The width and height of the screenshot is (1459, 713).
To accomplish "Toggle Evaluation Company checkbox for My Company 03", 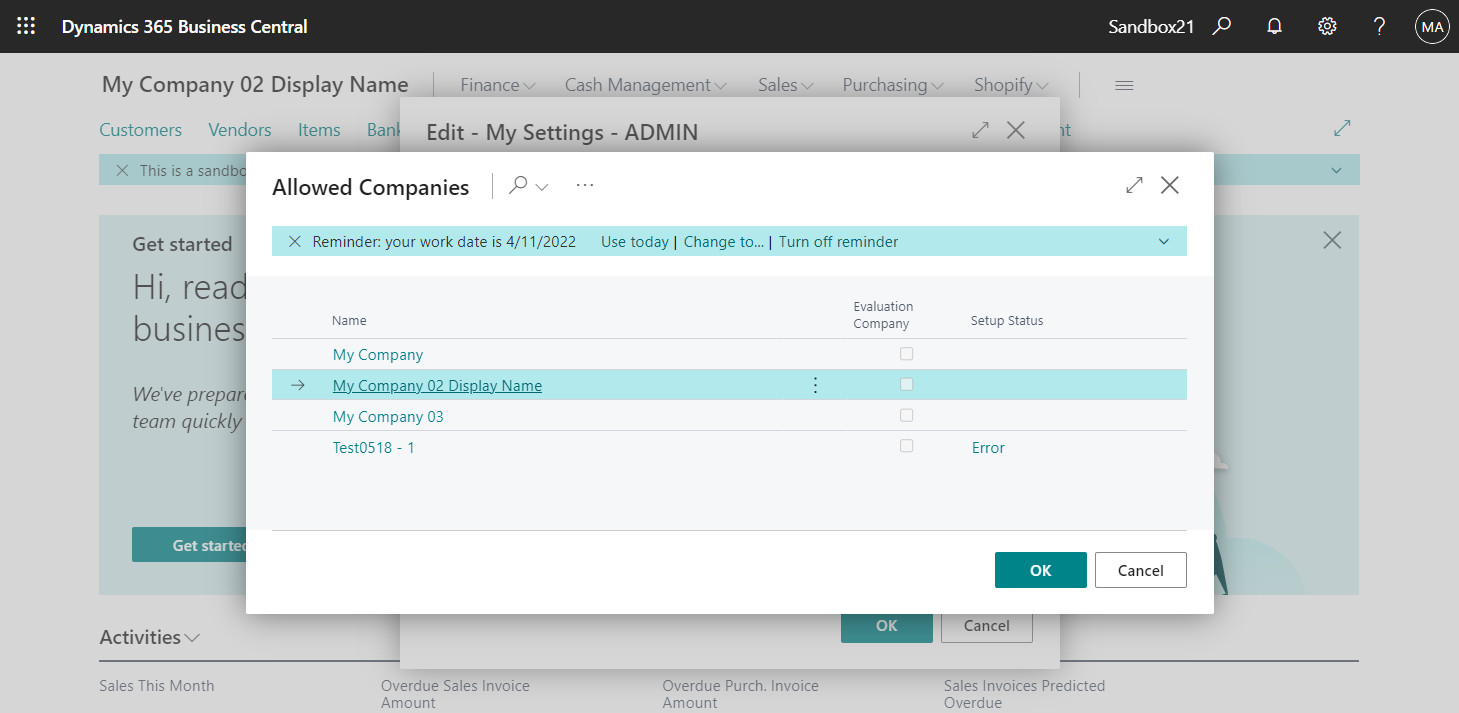I will pyautogui.click(x=906, y=415).
